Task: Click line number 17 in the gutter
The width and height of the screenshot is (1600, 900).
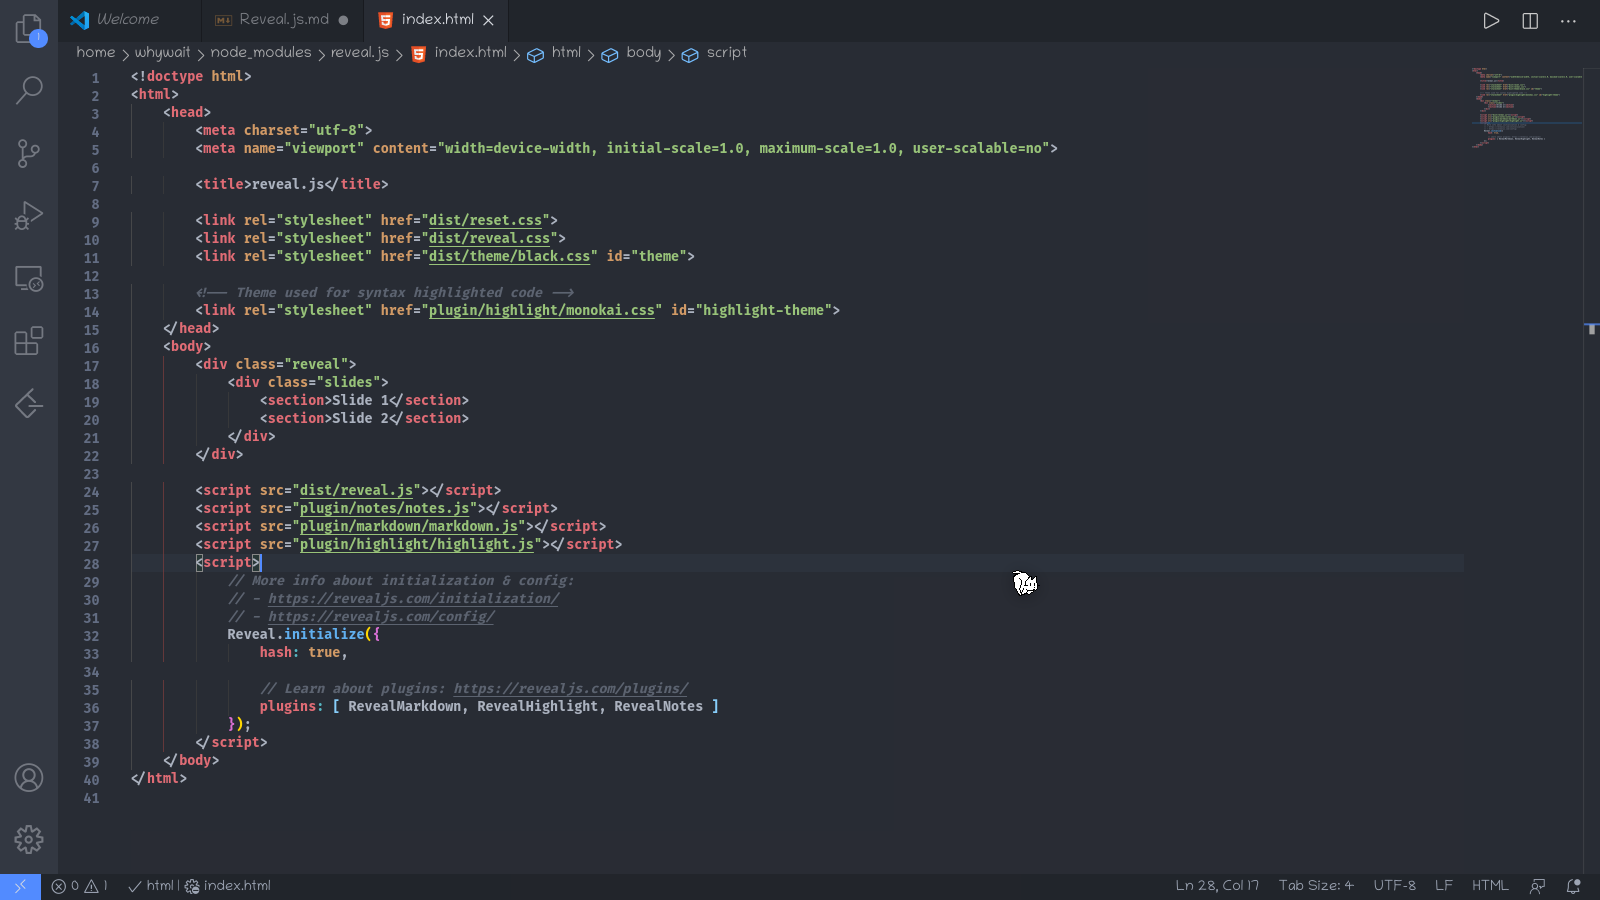Action: 91,366
